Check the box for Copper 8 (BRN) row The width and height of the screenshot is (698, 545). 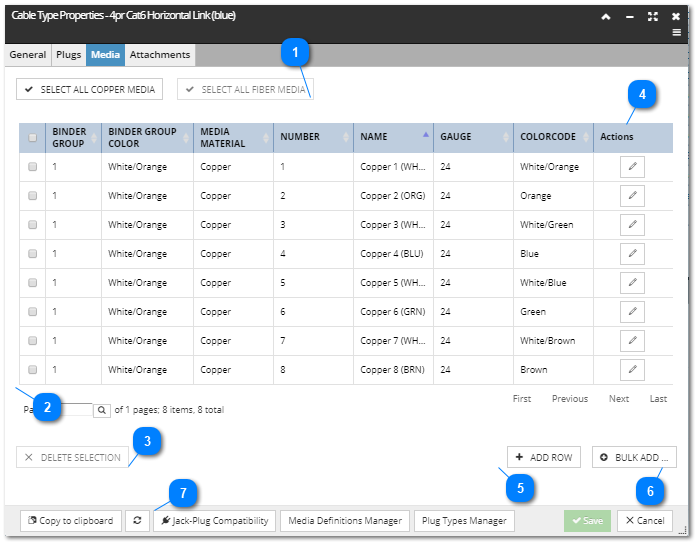32,370
